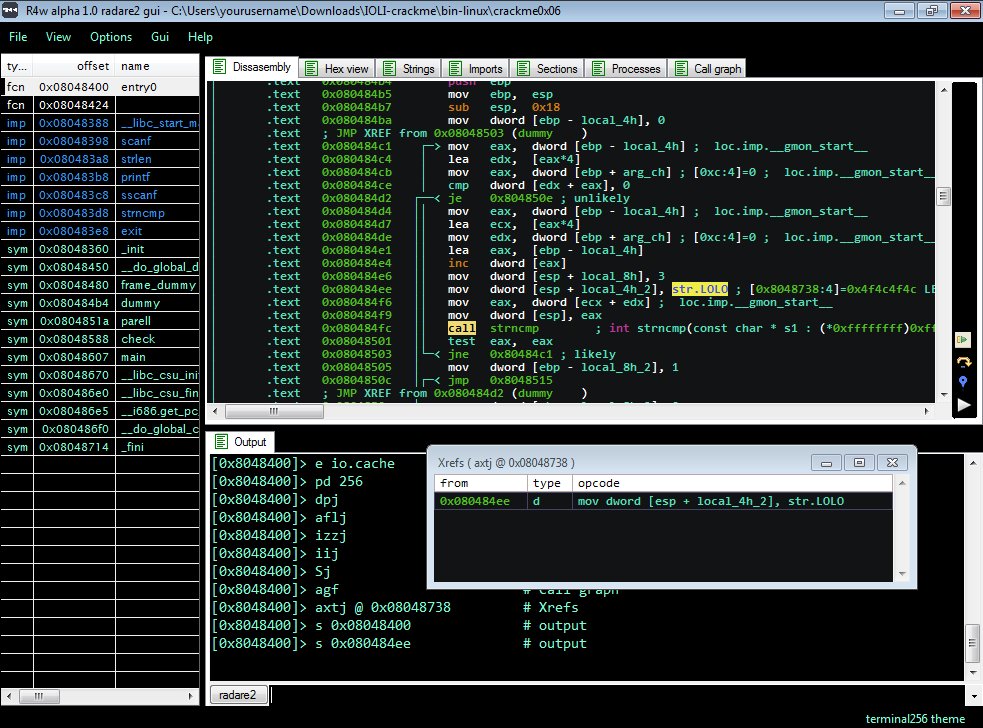The height and width of the screenshot is (728, 983).
Task: Switch to the Imports tab
Action: (477, 68)
